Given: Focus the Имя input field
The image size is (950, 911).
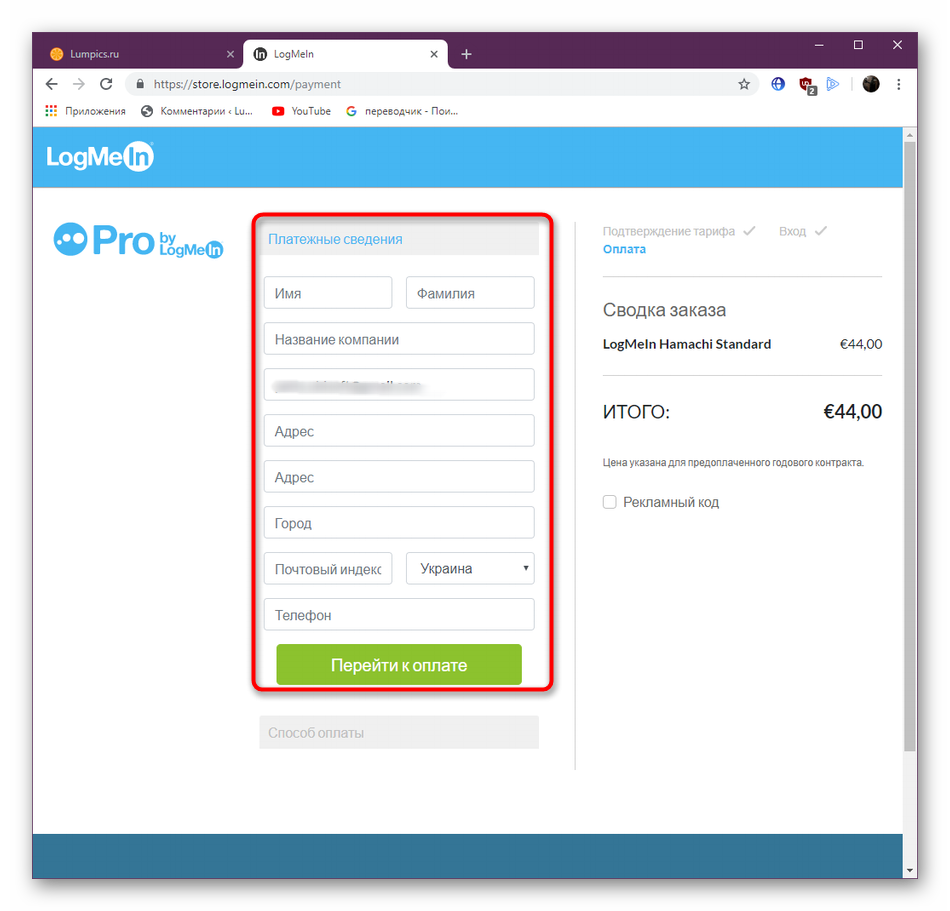Looking at the screenshot, I should coord(328,293).
